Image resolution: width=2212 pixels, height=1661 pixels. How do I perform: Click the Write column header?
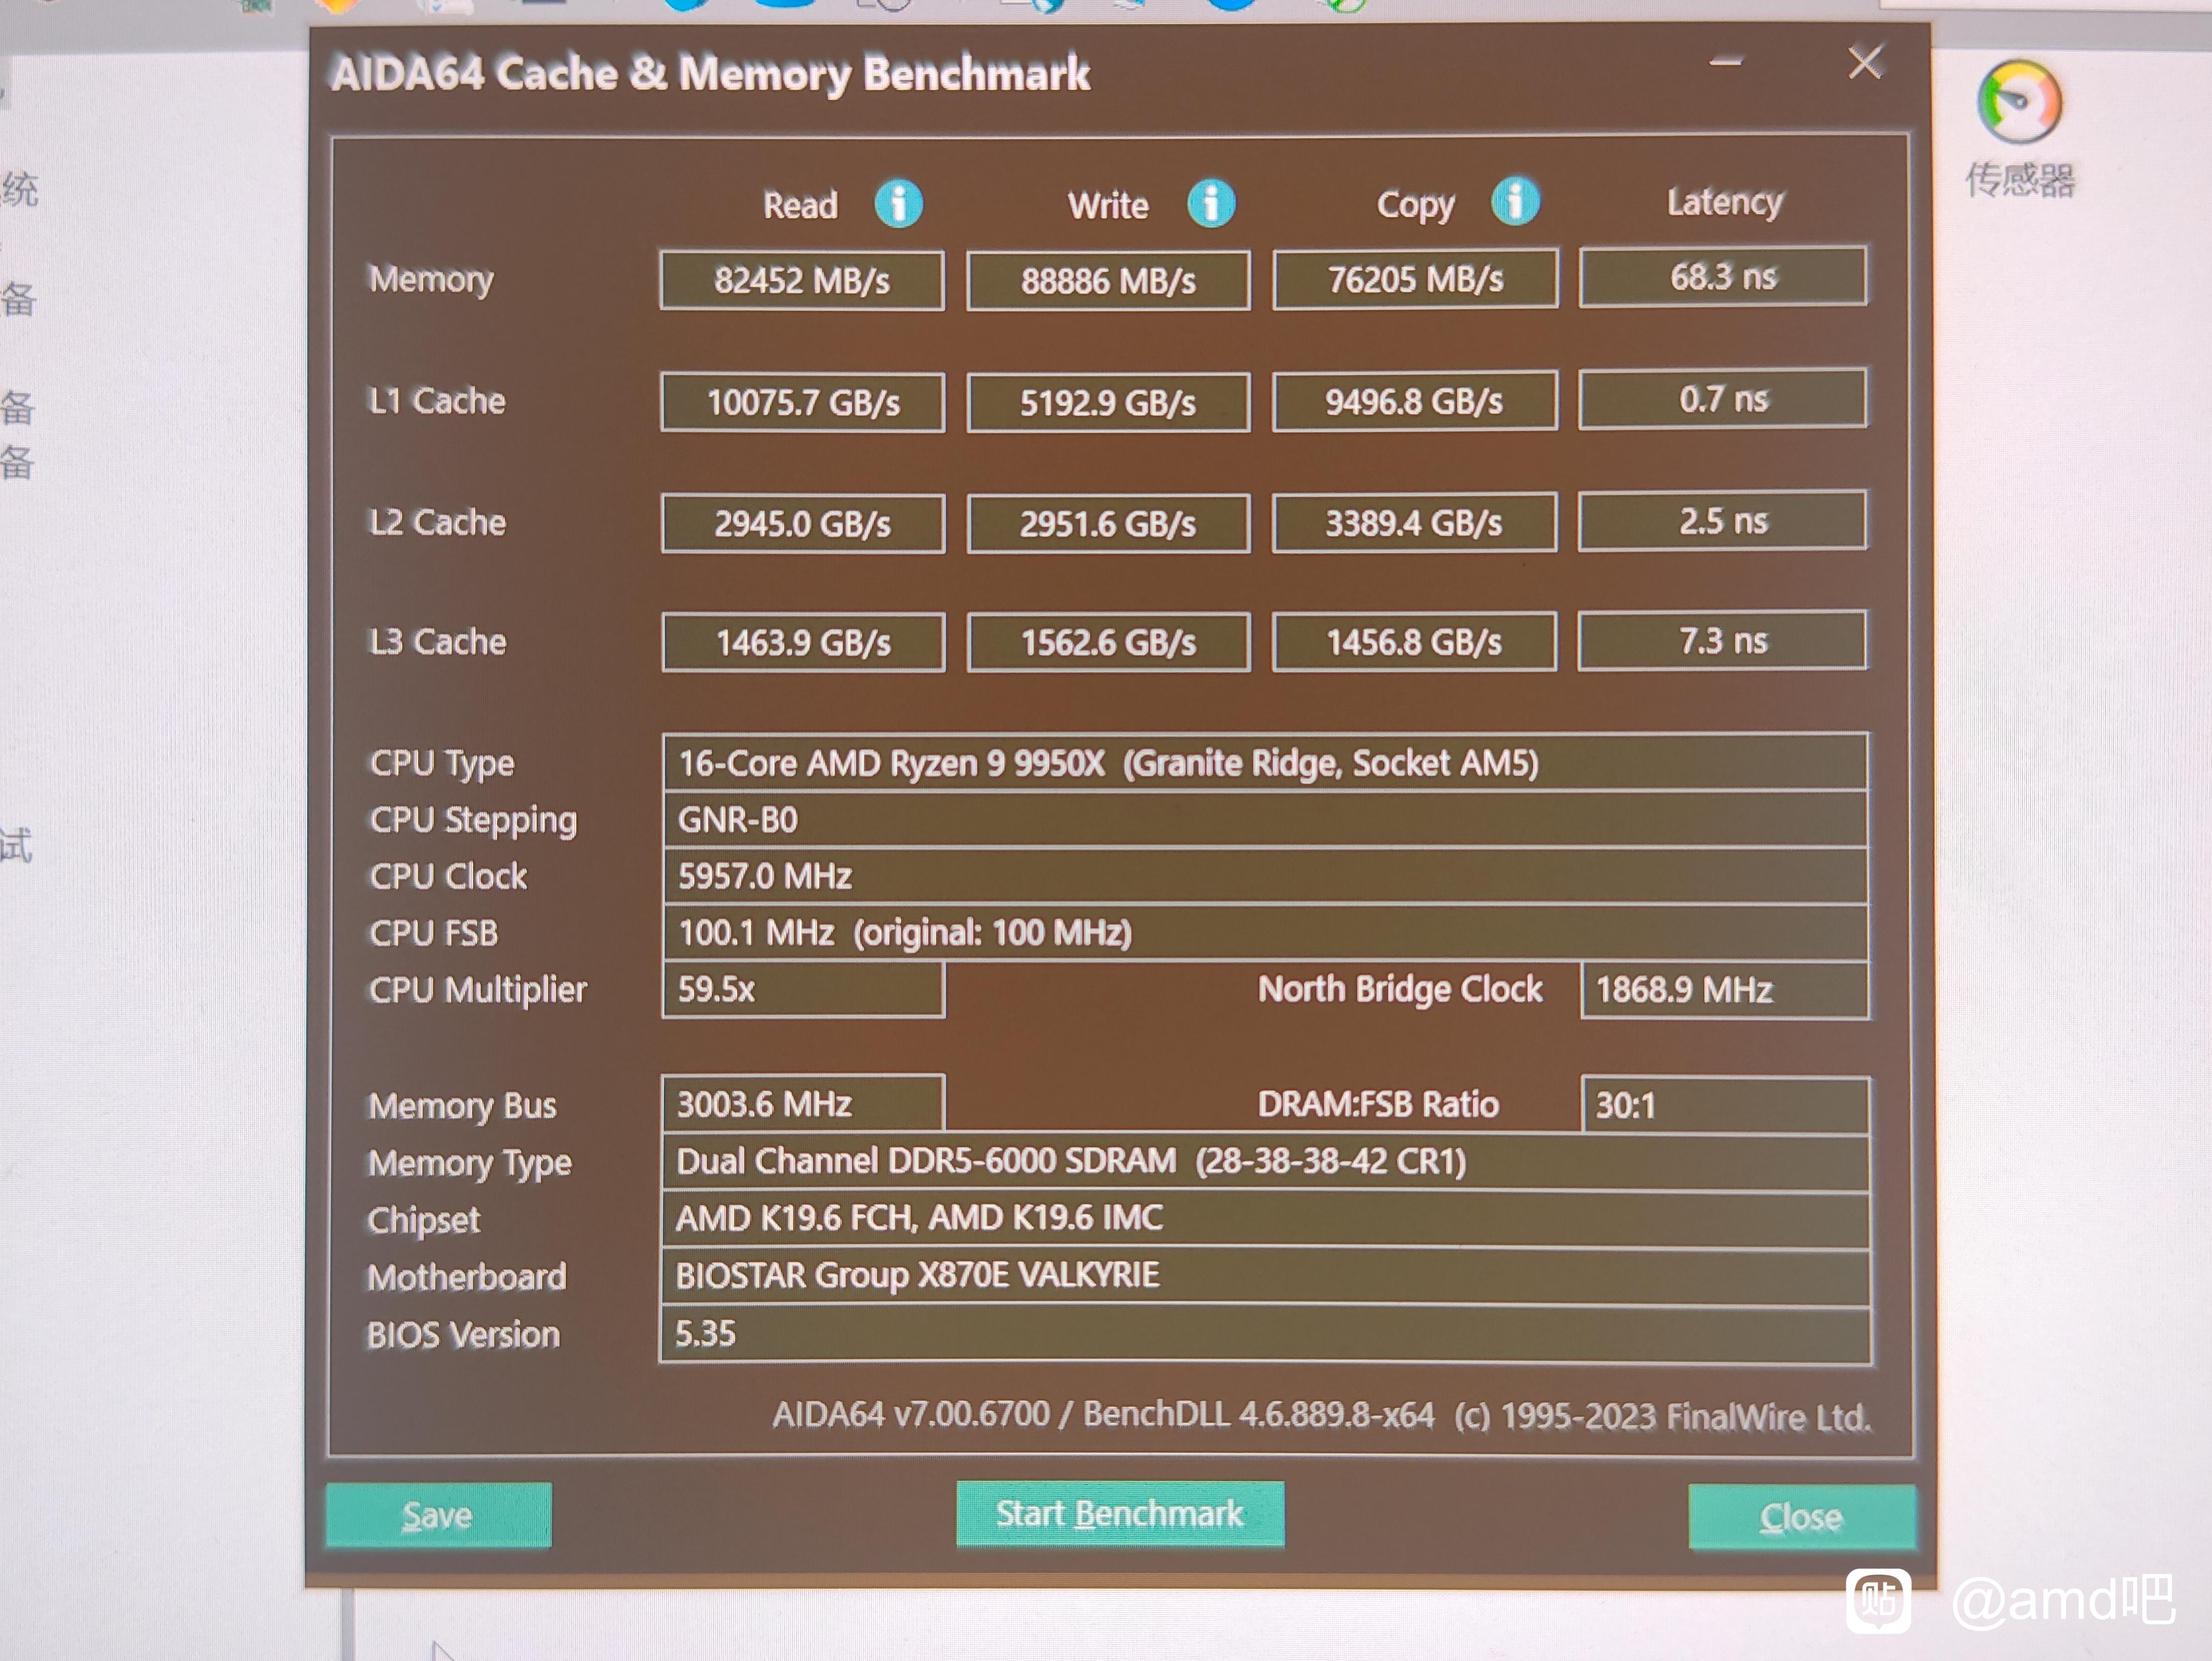[1108, 206]
